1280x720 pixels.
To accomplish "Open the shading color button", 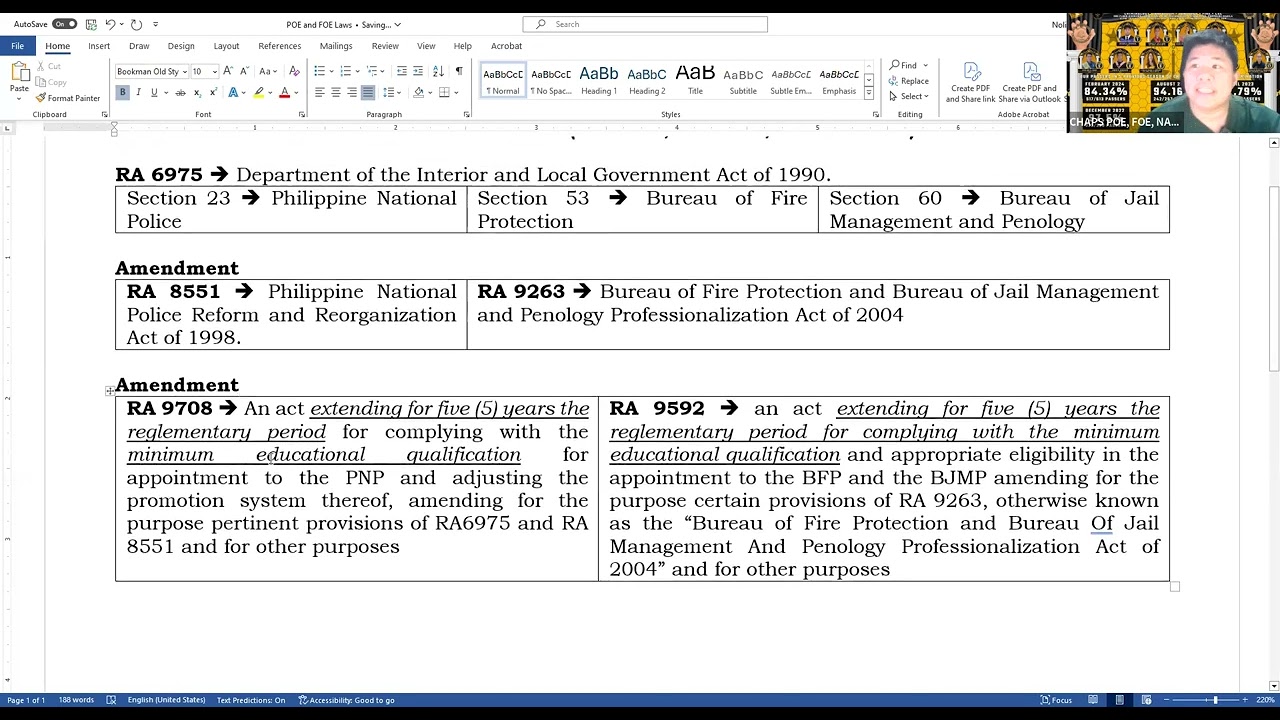I will (x=419, y=92).
